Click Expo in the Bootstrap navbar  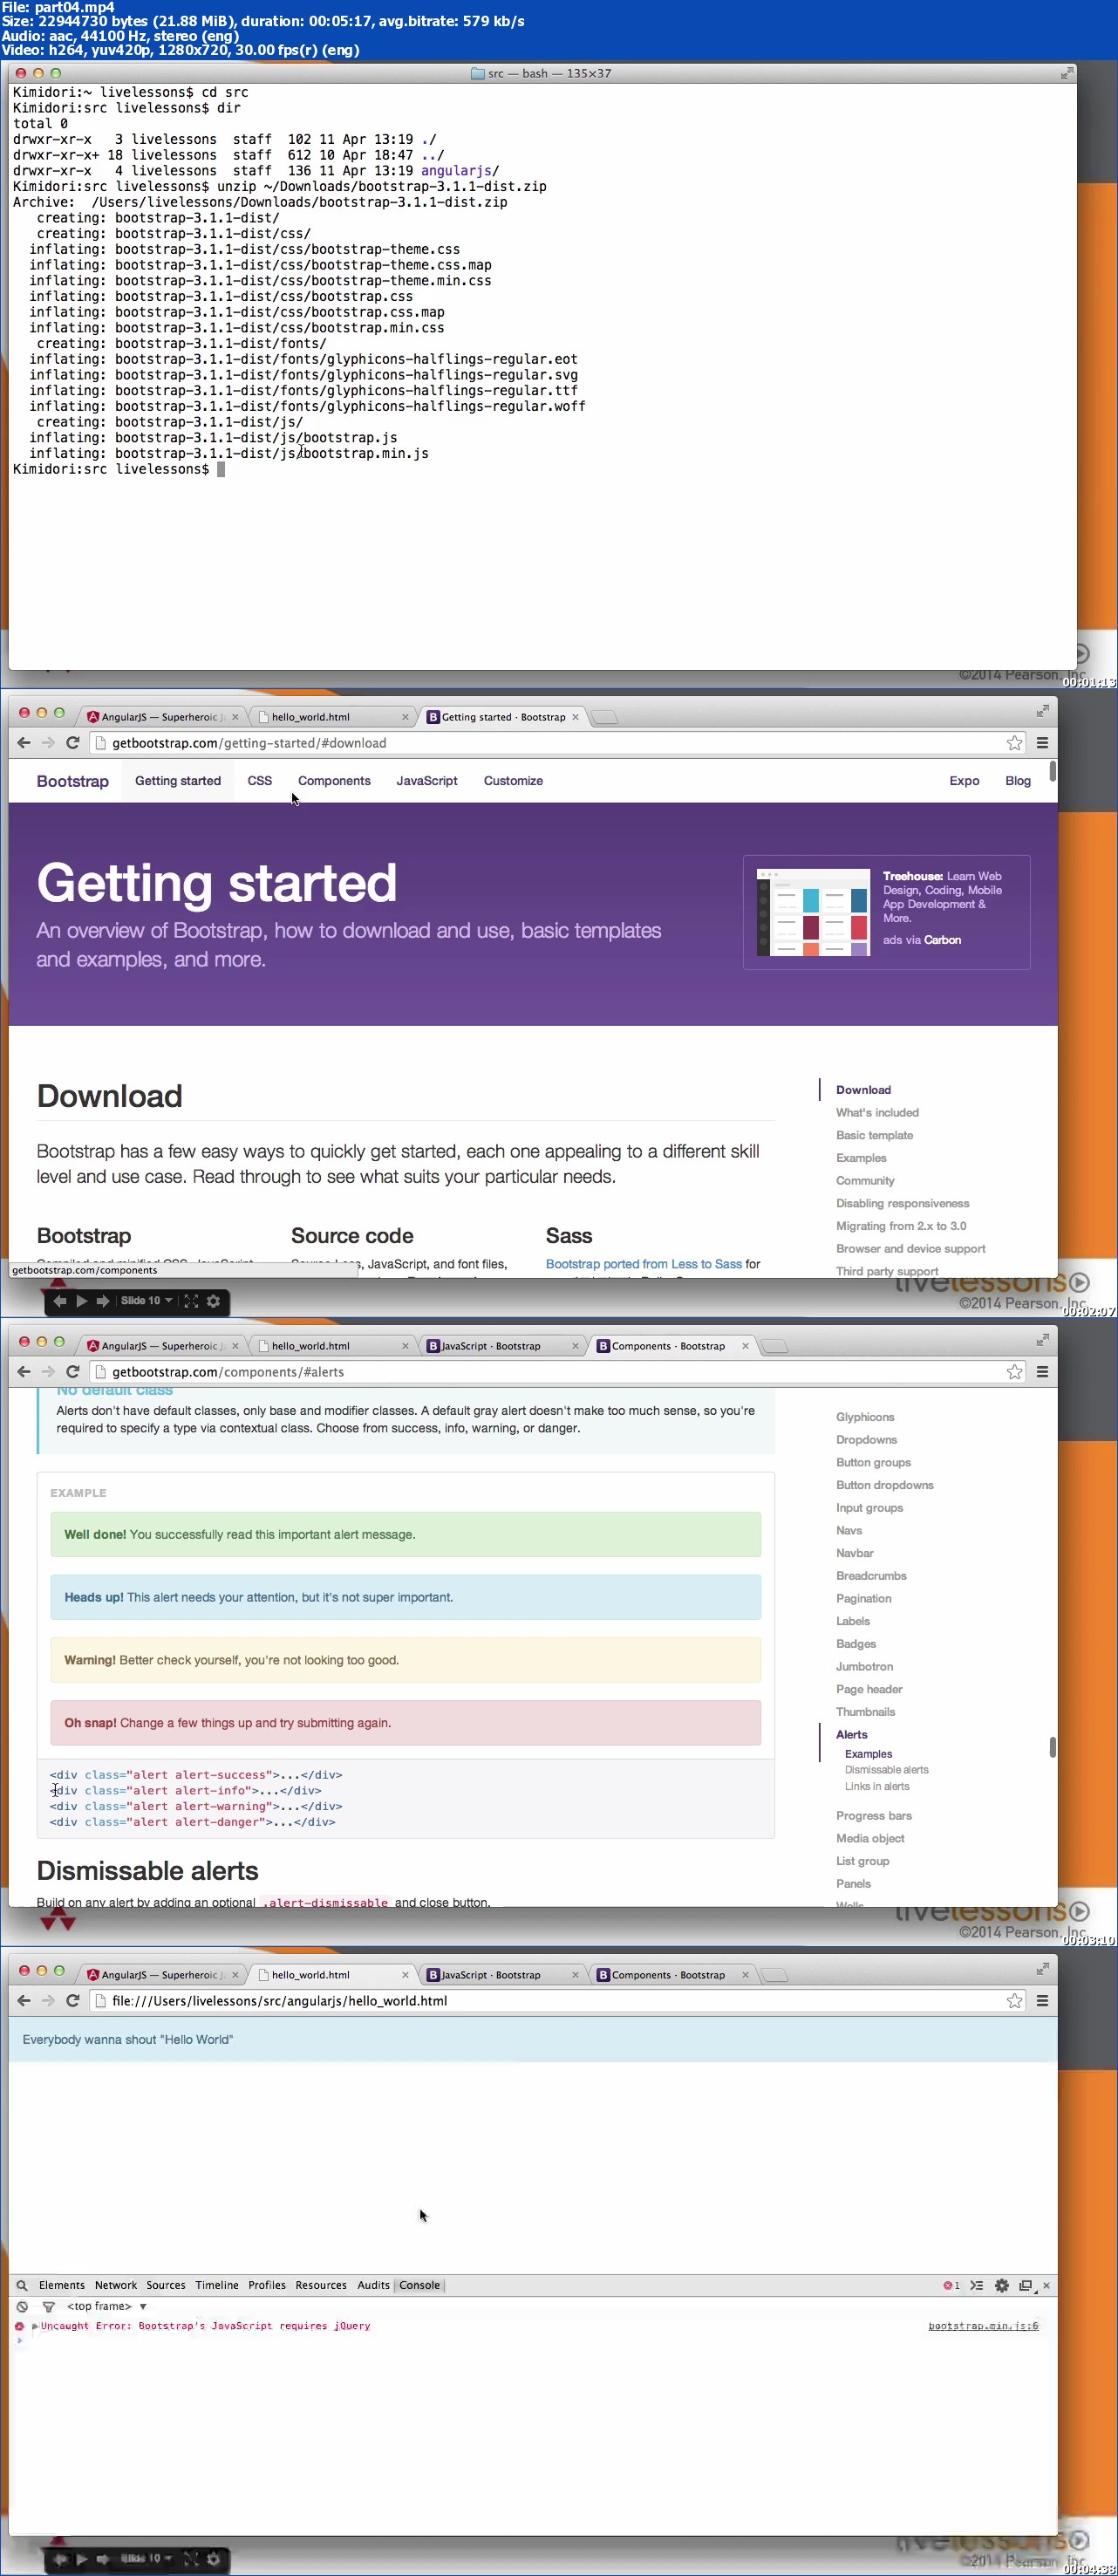(964, 780)
